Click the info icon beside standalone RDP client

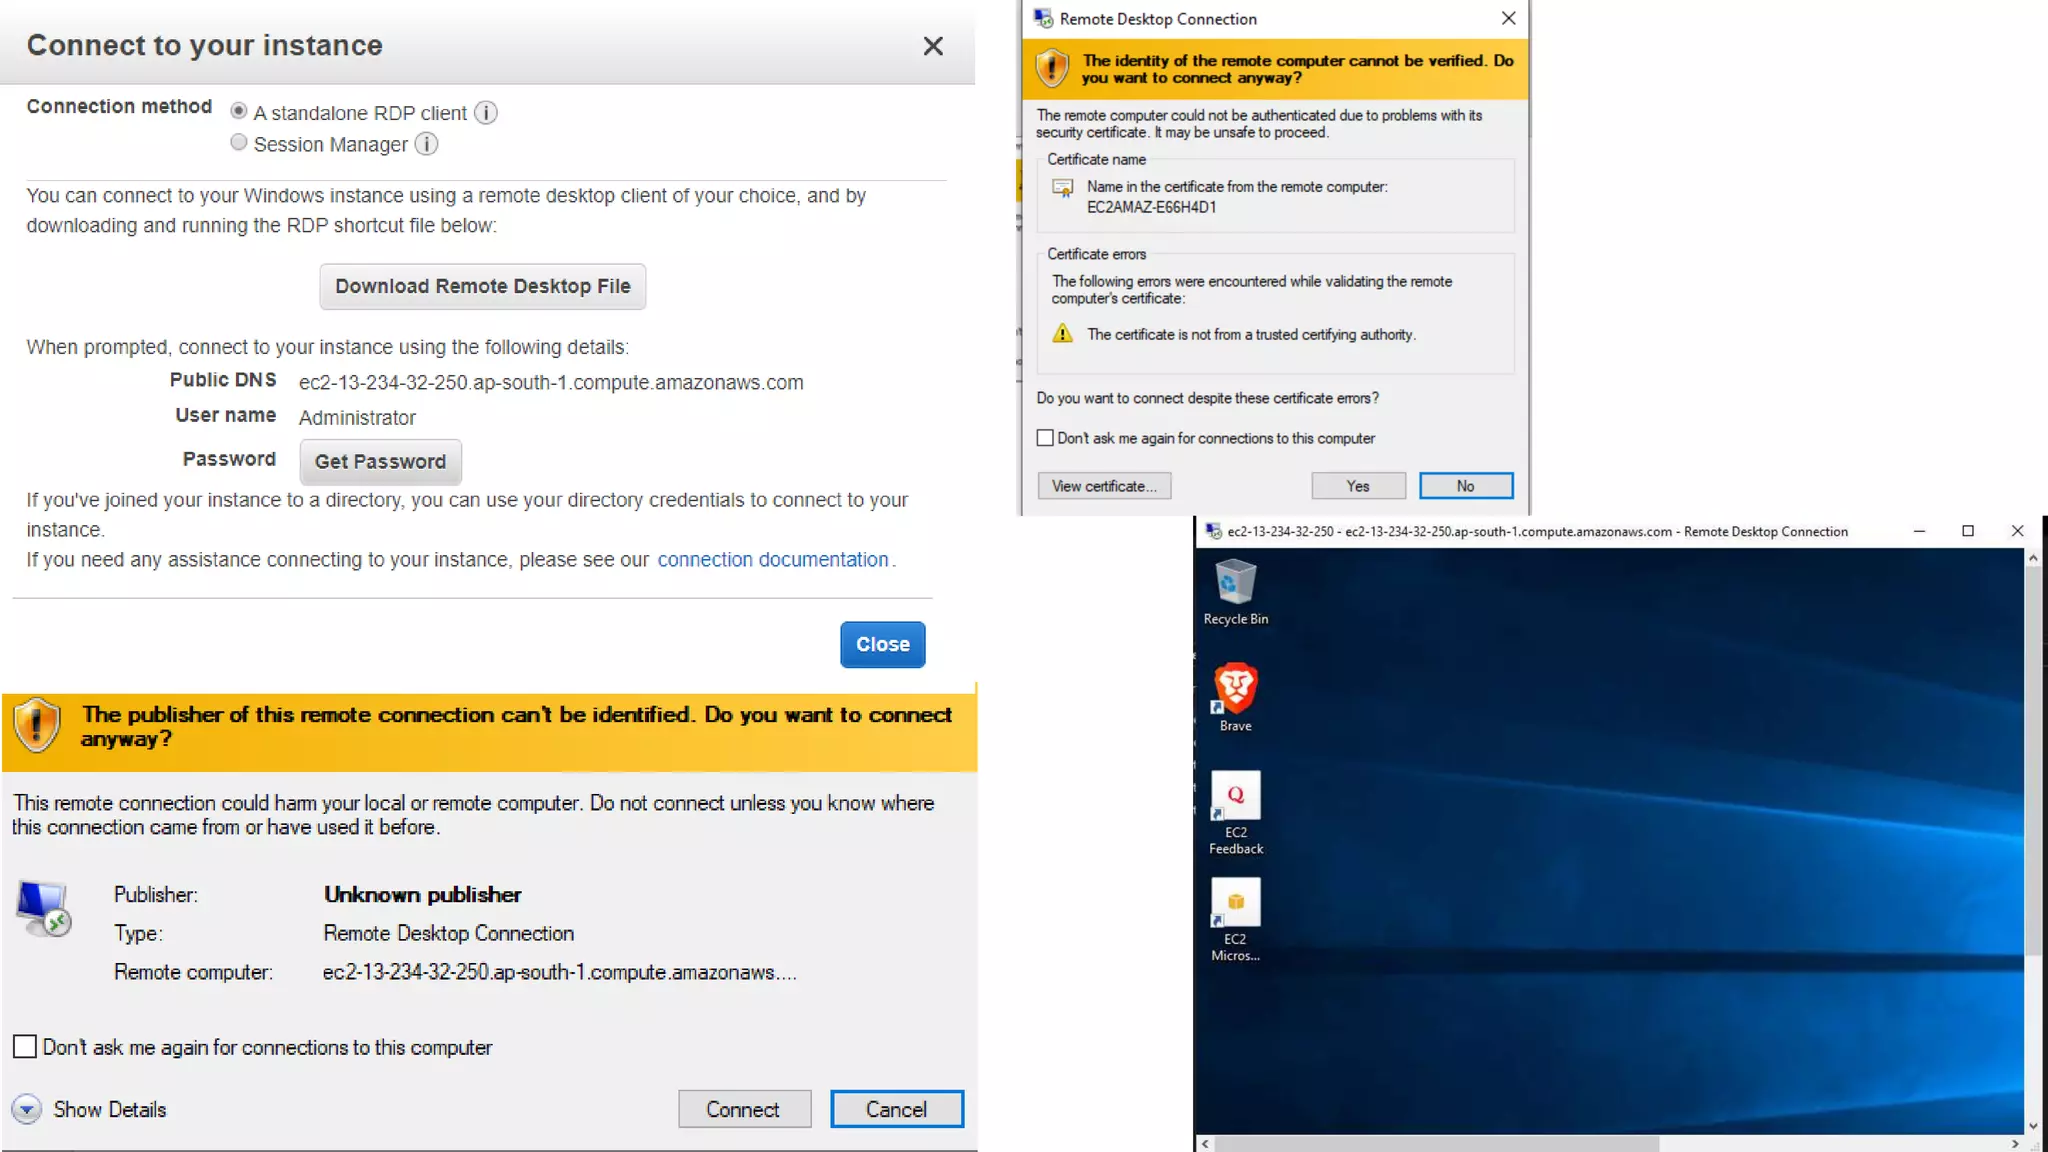pyautogui.click(x=486, y=113)
